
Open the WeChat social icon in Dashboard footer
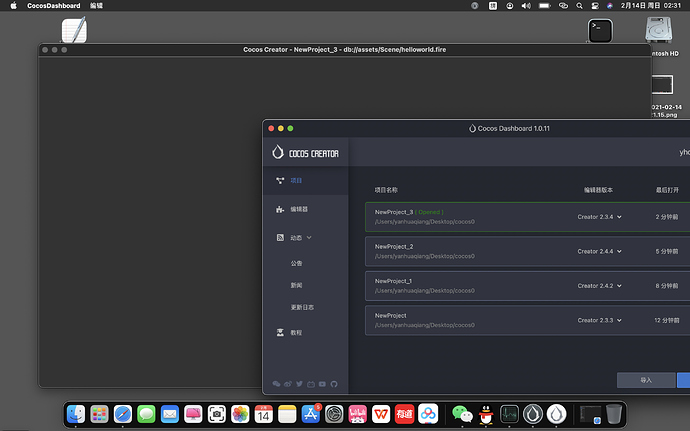click(x=276, y=384)
